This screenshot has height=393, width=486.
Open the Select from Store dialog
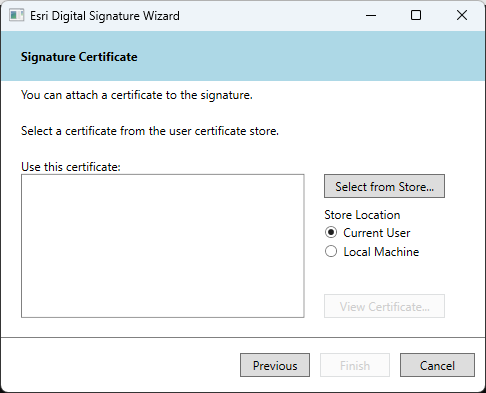[384, 186]
